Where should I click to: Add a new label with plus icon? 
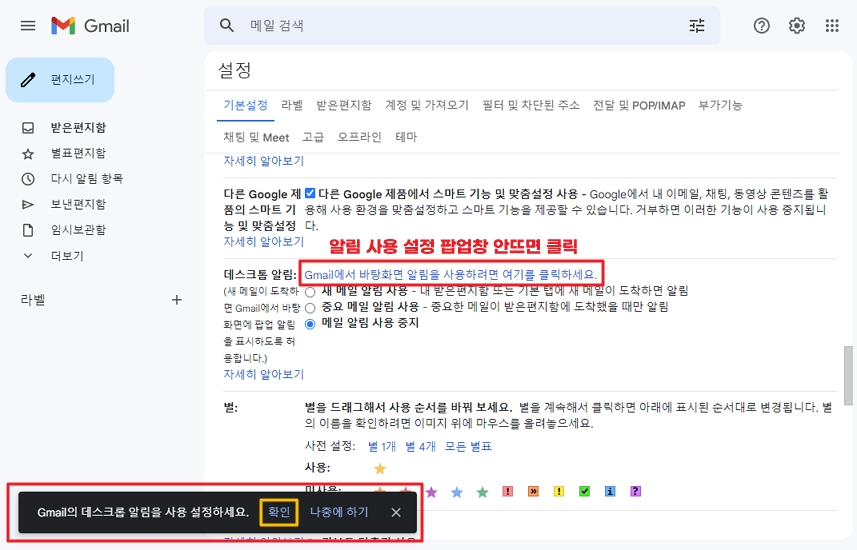(x=177, y=300)
